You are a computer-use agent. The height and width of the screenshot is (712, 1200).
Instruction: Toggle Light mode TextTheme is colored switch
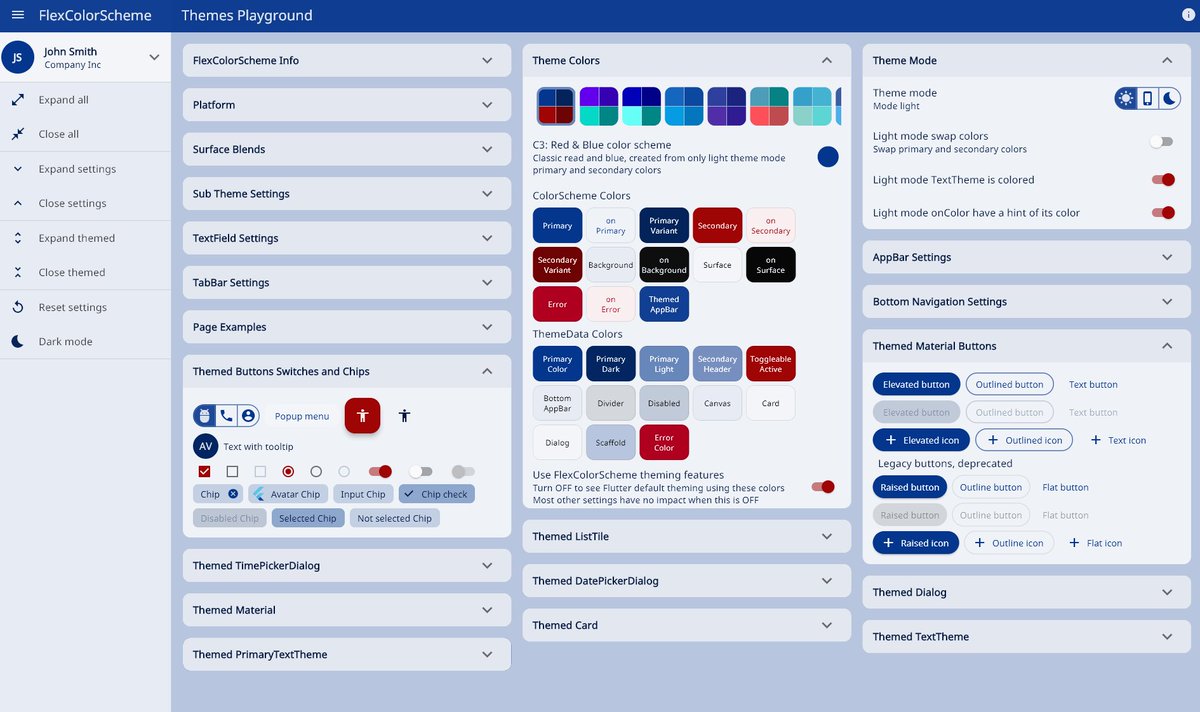[1163, 180]
